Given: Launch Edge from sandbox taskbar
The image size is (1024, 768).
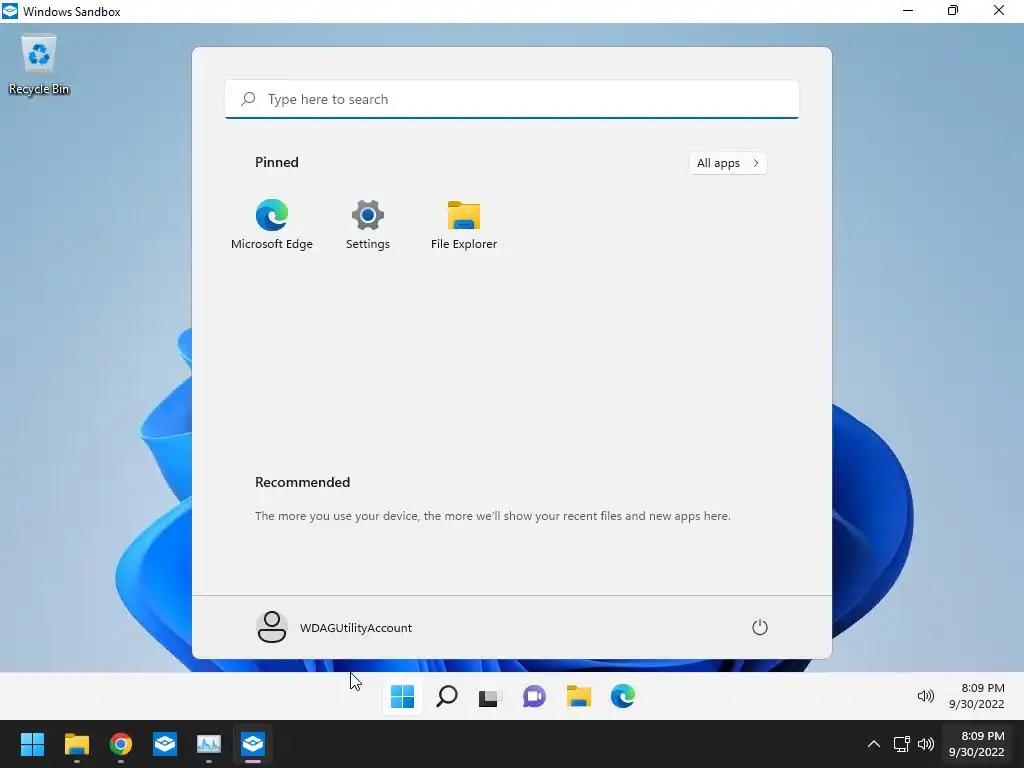Looking at the screenshot, I should [622, 696].
